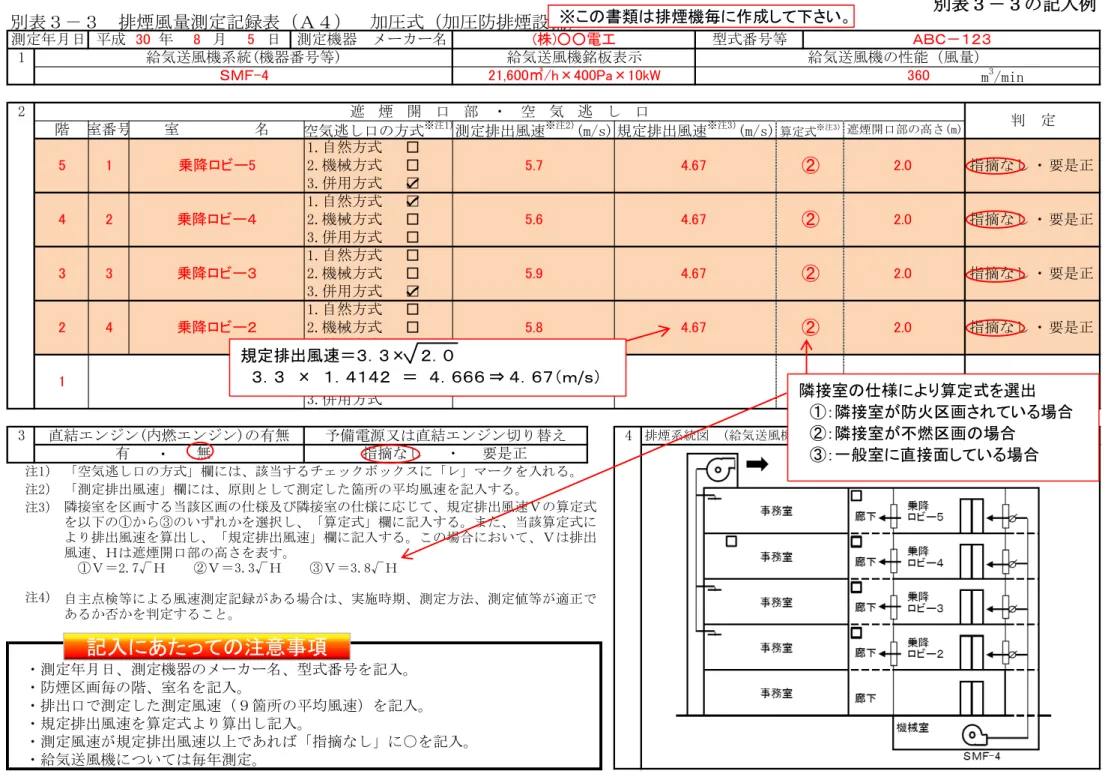
Task: Click the black right-pointing arrow beside the top fan
Action: point(757,464)
